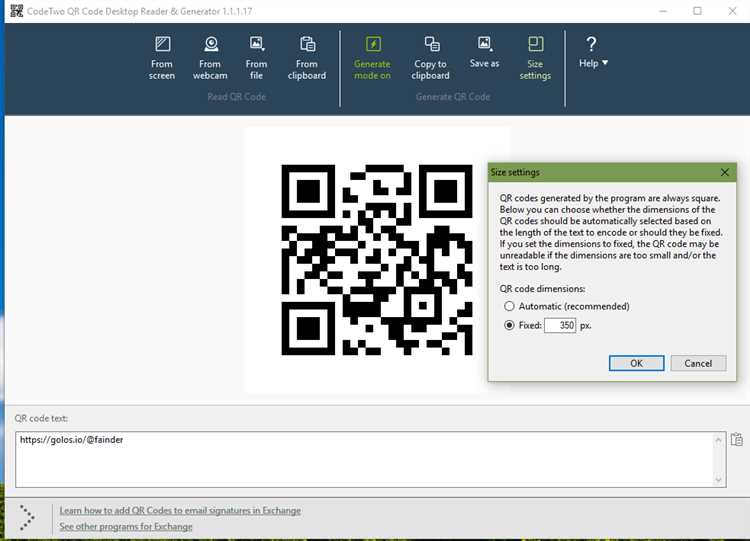Copy QR code to clipboard
The image size is (750, 541).
coord(431,57)
